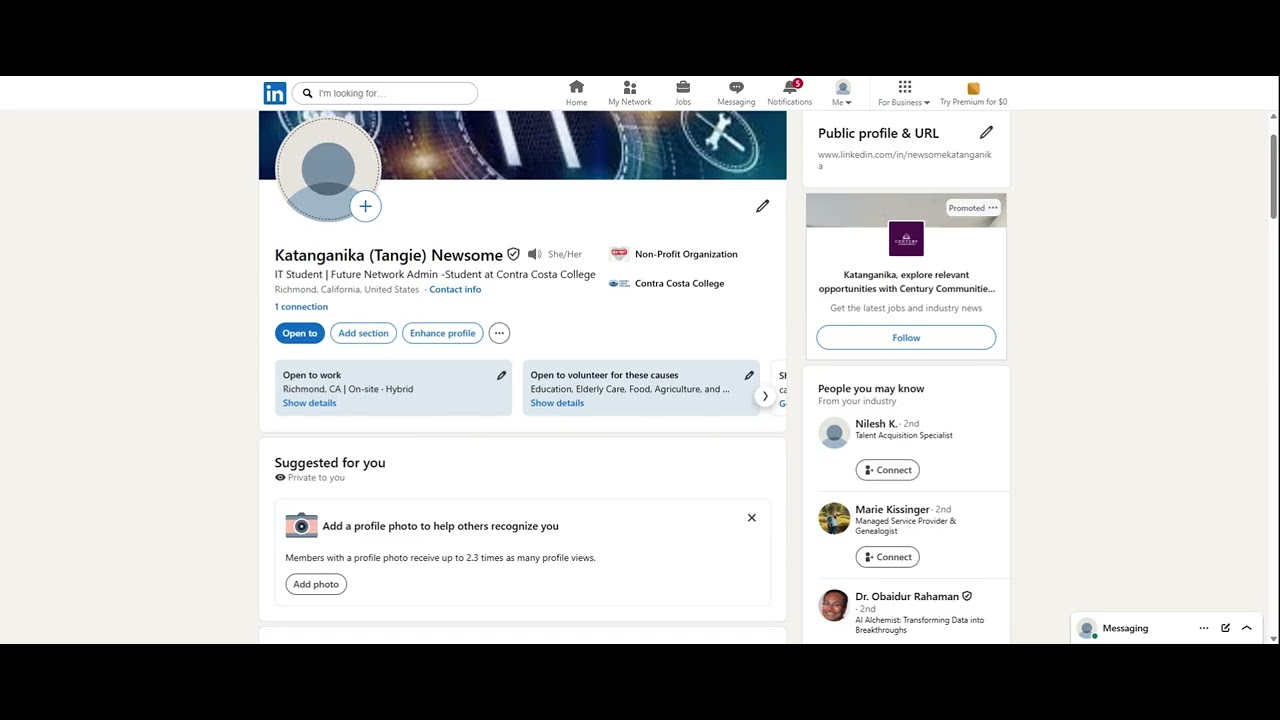
Task: Click the She/Her pronoun text
Action: click(565, 254)
